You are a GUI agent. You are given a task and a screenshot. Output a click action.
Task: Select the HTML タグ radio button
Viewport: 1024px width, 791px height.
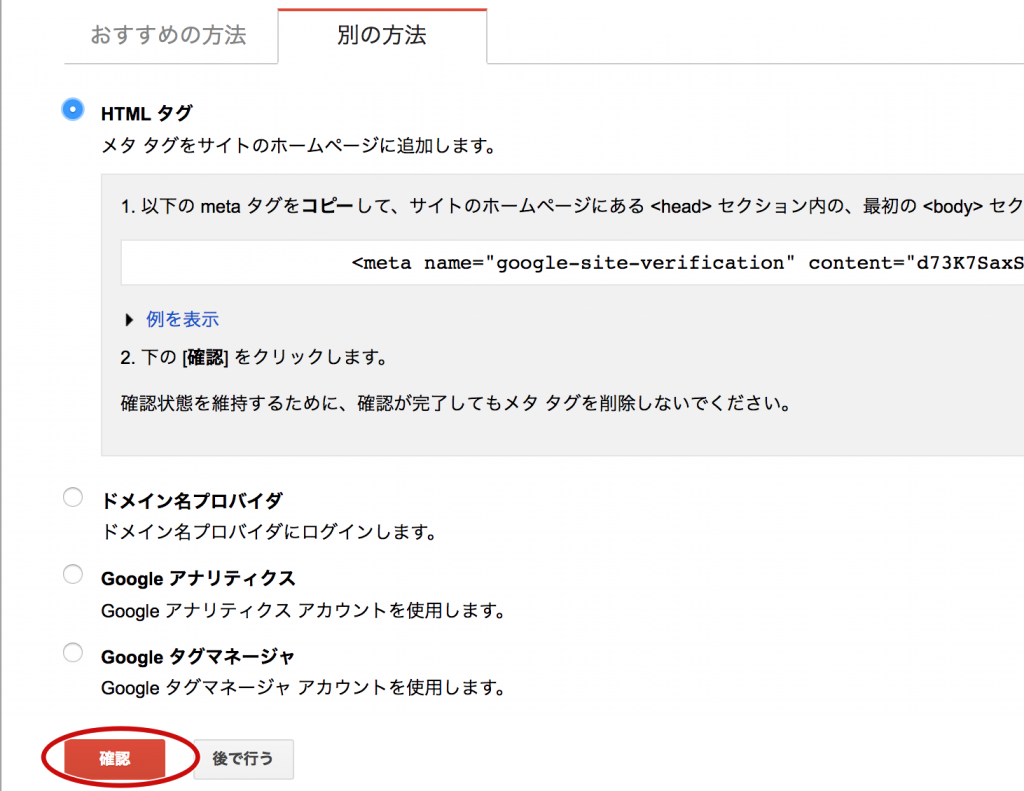pos(72,109)
